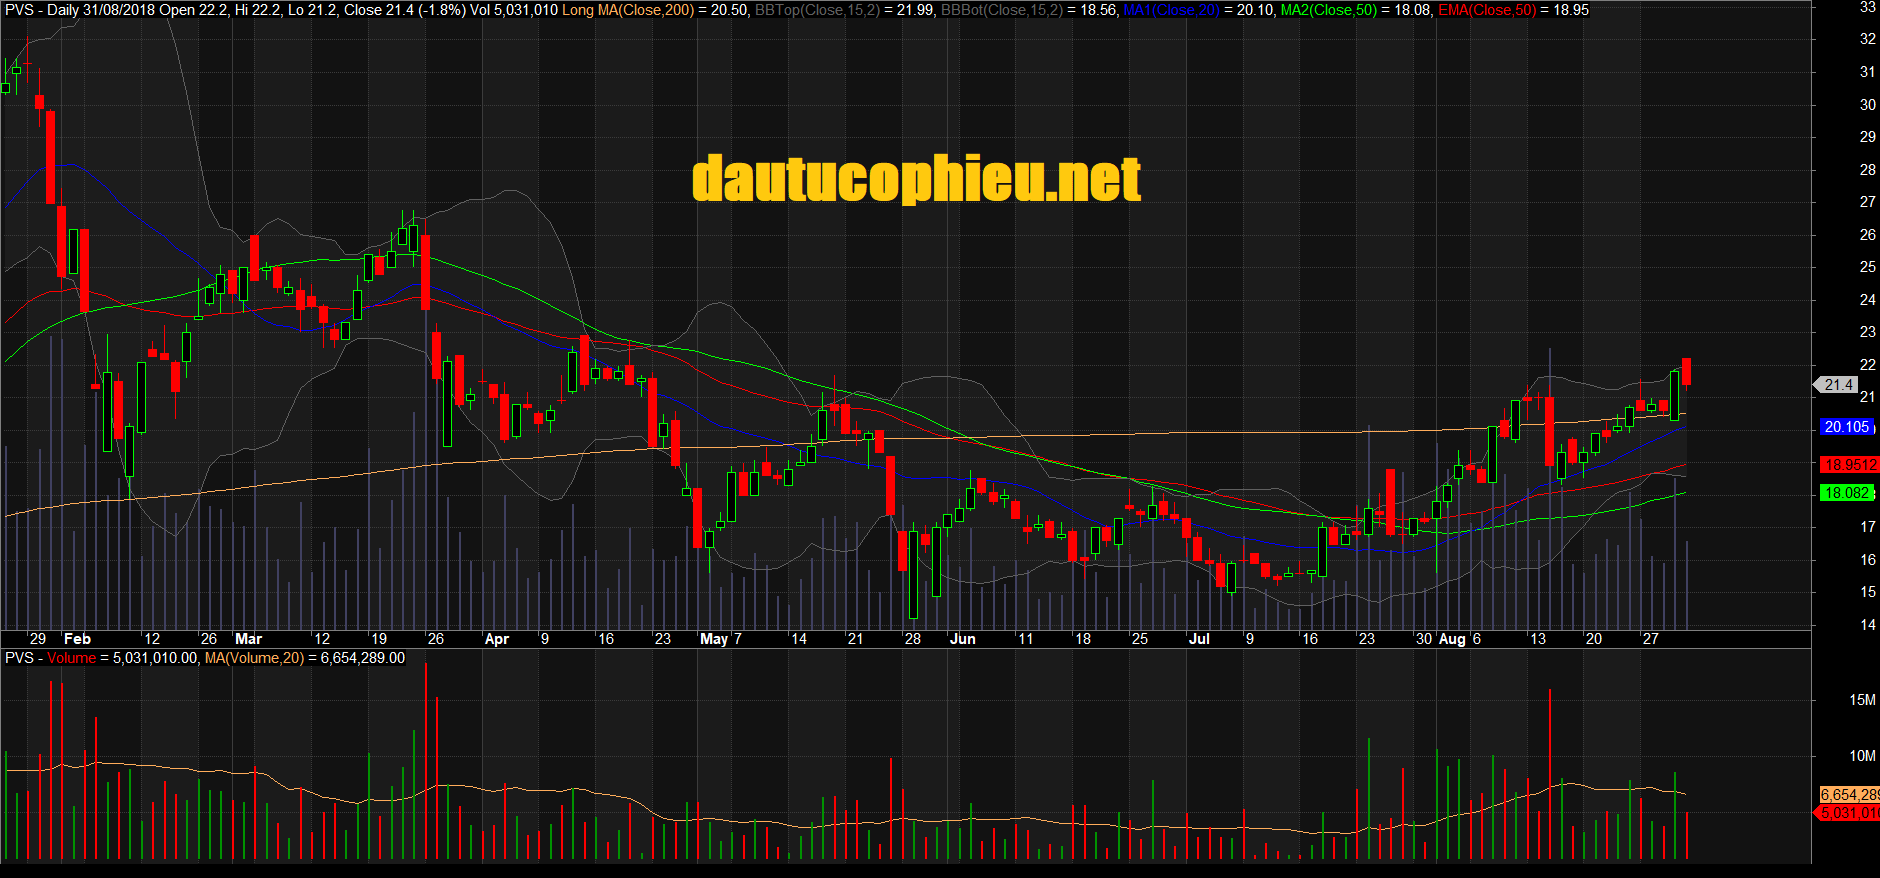The width and height of the screenshot is (1880, 878).
Task: Click the green 18.082 price tag
Action: pyautogui.click(x=1846, y=493)
